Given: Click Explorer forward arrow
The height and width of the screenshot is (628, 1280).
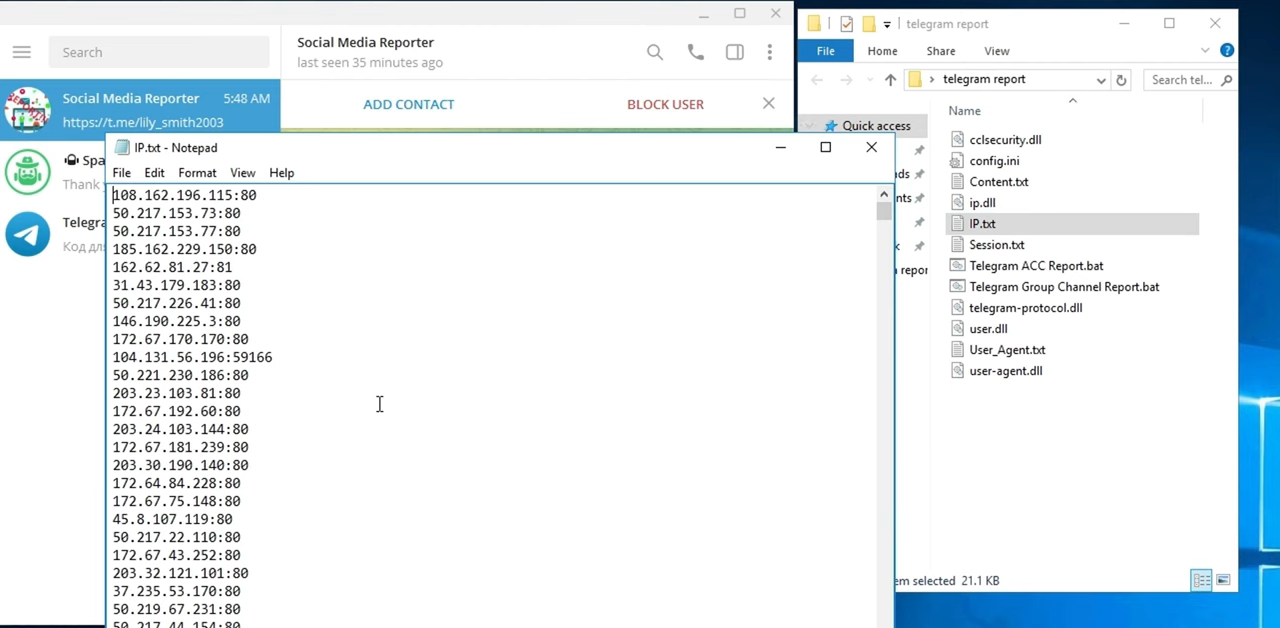Looking at the screenshot, I should pos(846,80).
